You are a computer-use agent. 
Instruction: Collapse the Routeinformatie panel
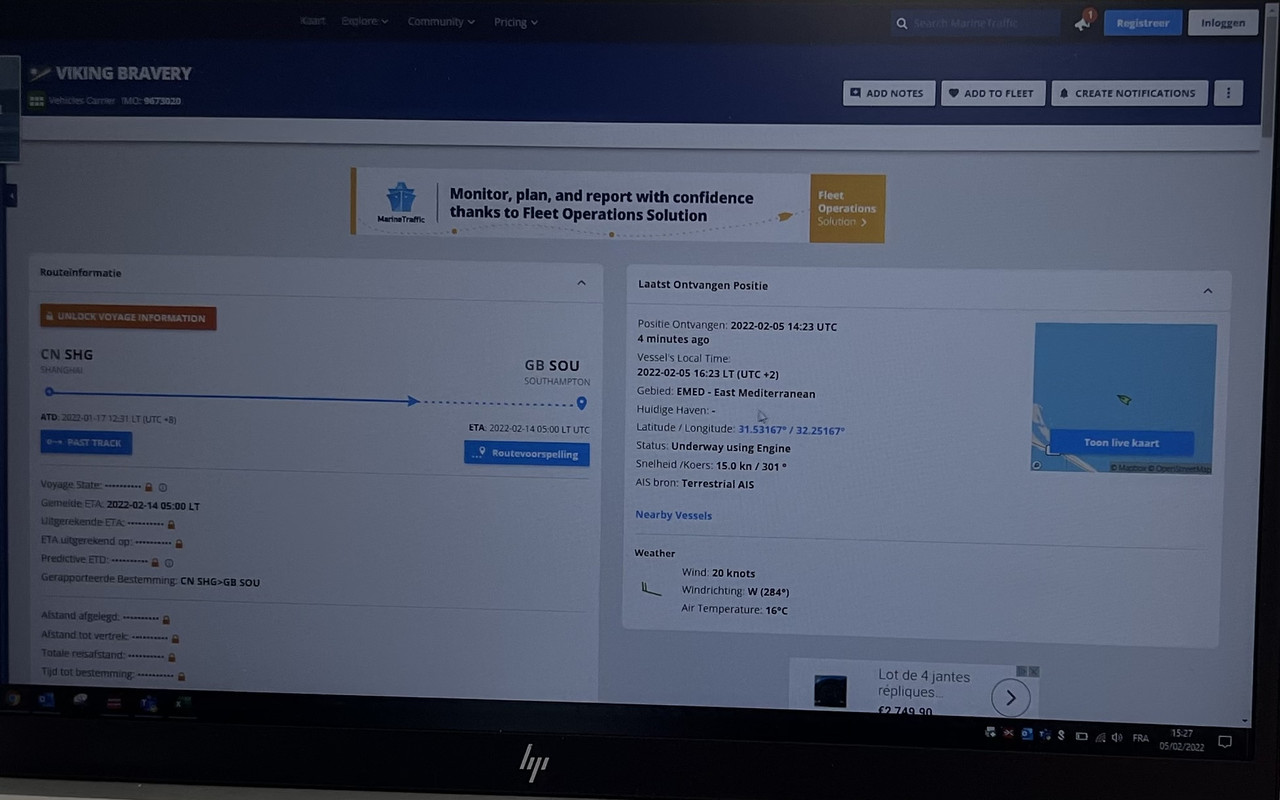click(581, 283)
